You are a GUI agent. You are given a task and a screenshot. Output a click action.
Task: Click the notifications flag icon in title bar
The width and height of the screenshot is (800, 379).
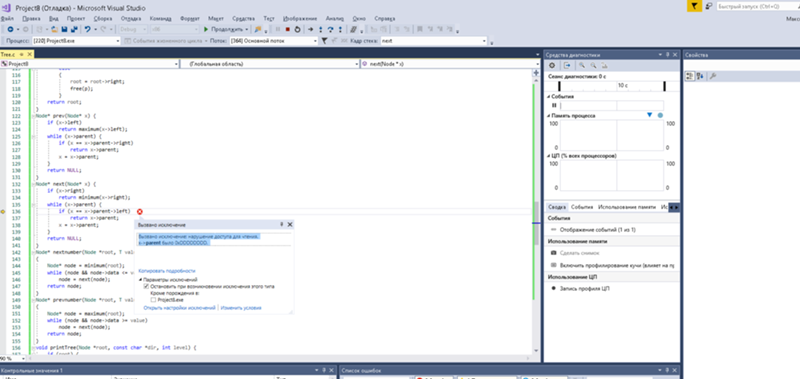pos(694,6)
